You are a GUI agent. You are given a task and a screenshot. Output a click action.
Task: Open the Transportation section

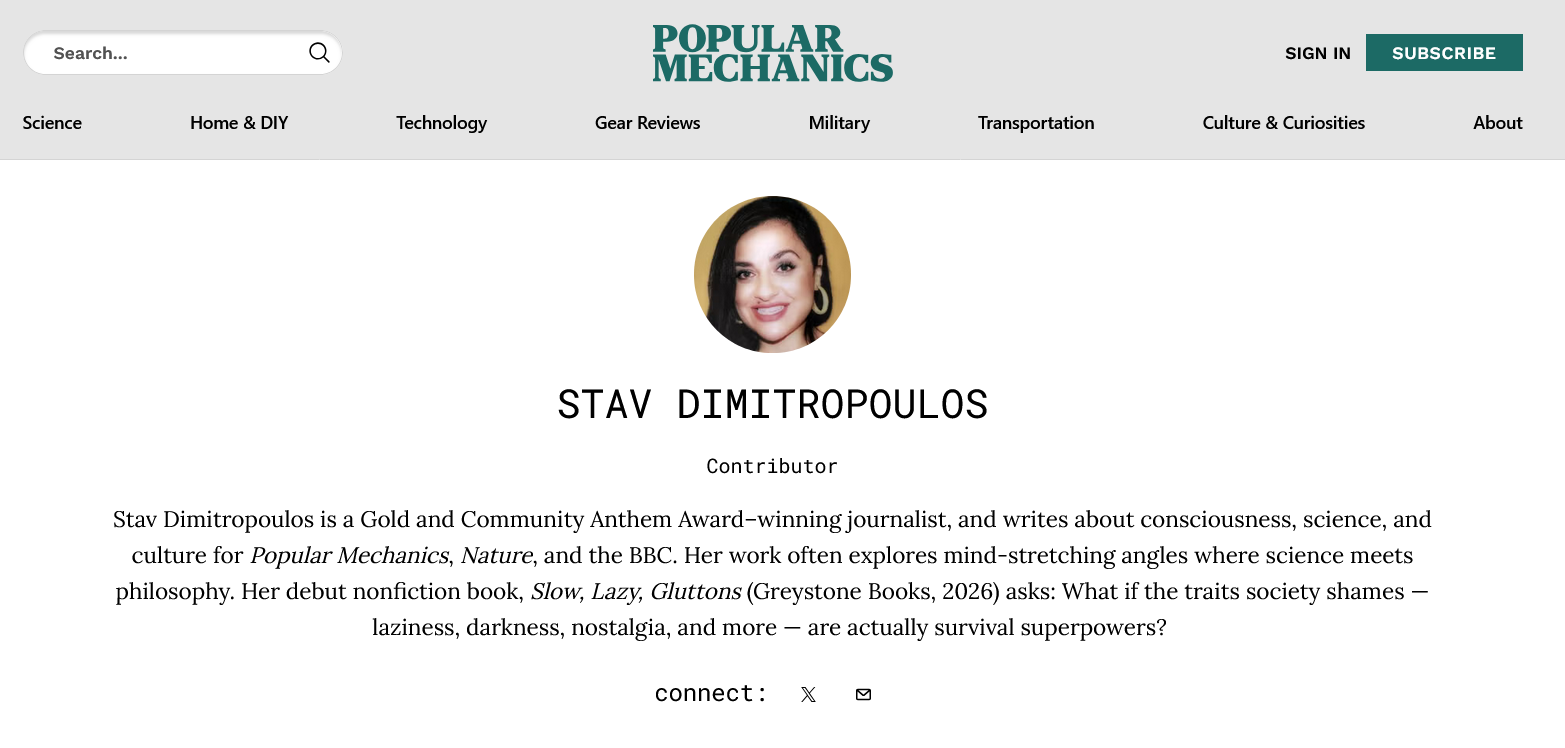click(1036, 123)
